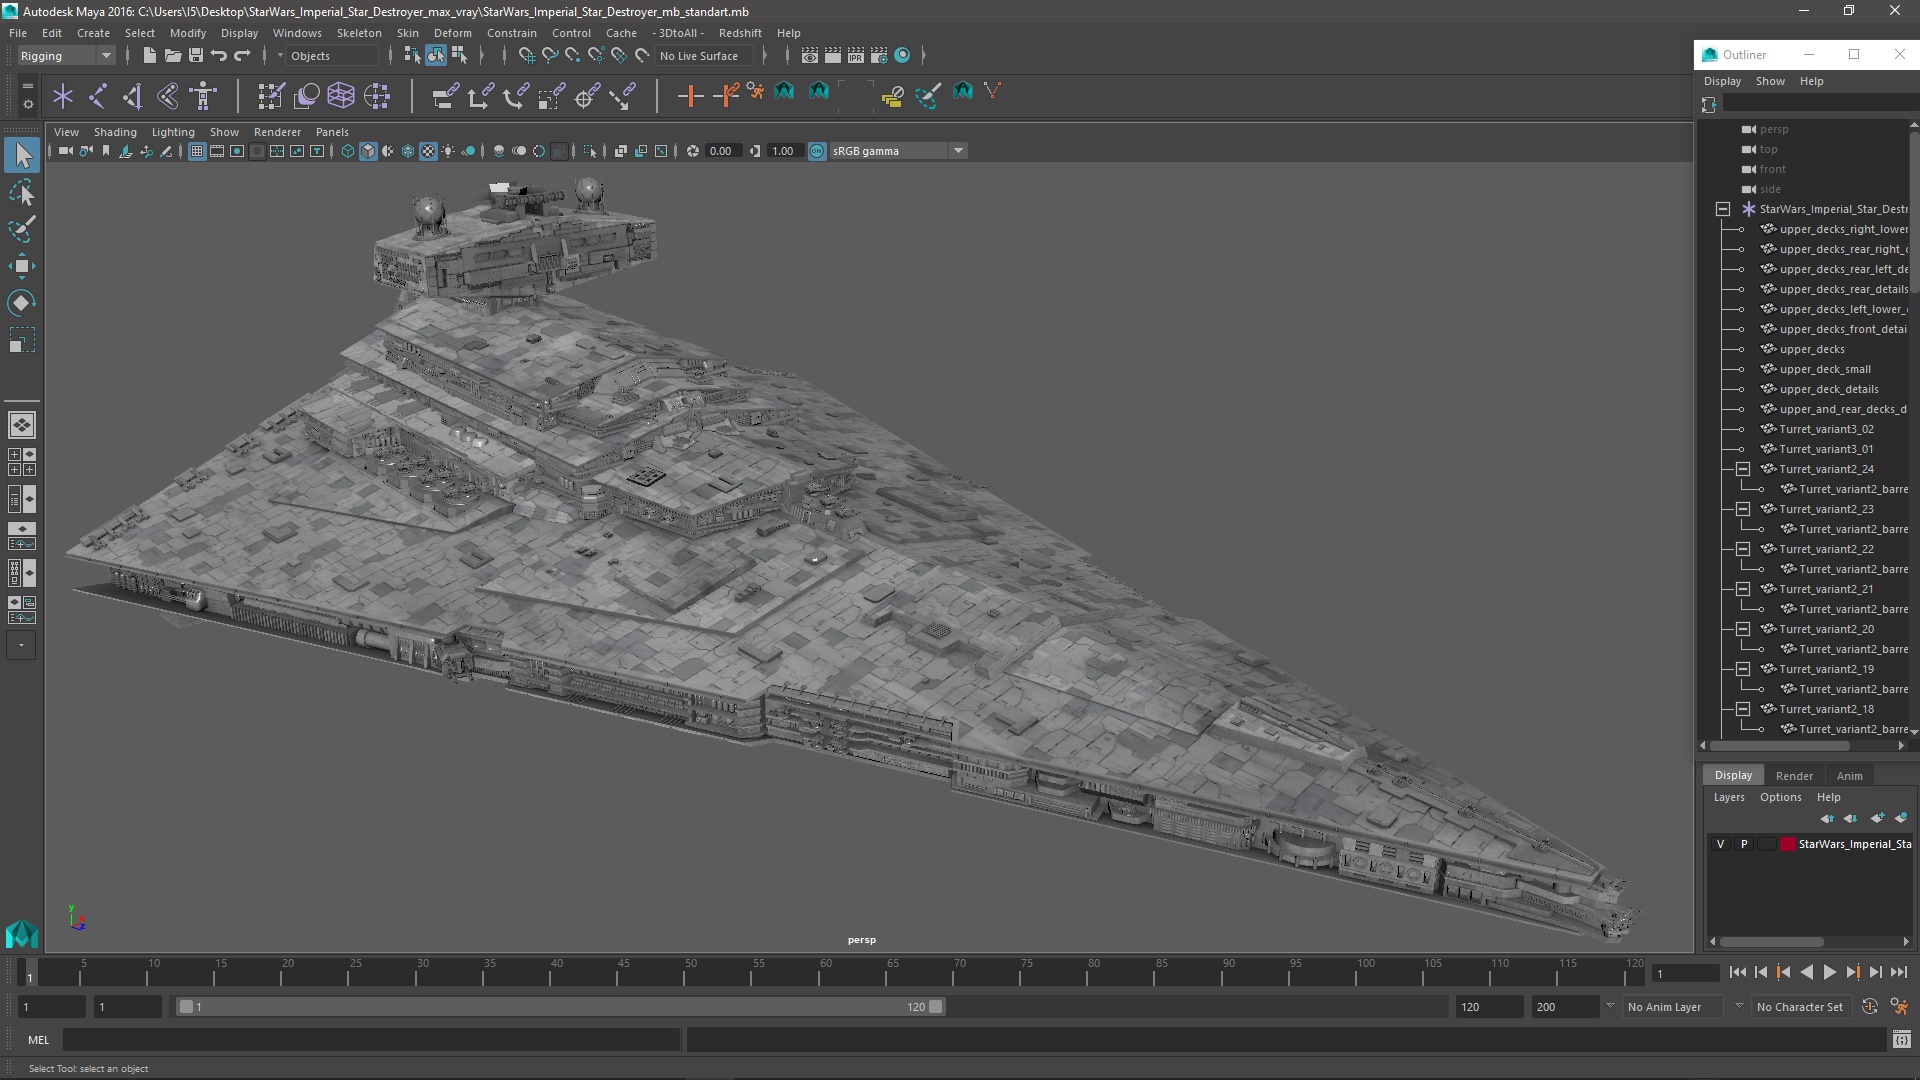Click the MEL command input field

click(371, 1040)
